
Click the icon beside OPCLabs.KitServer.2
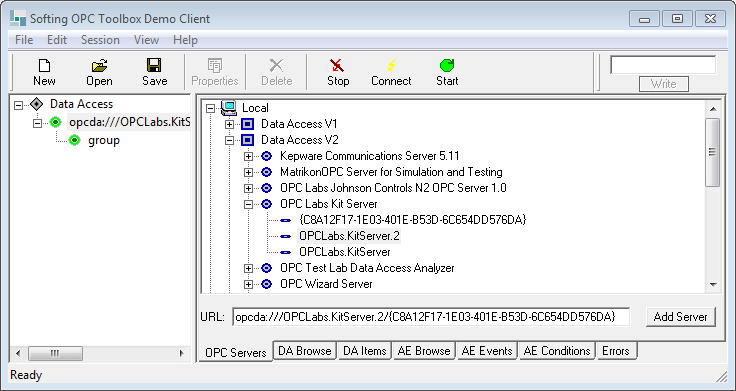point(285,236)
